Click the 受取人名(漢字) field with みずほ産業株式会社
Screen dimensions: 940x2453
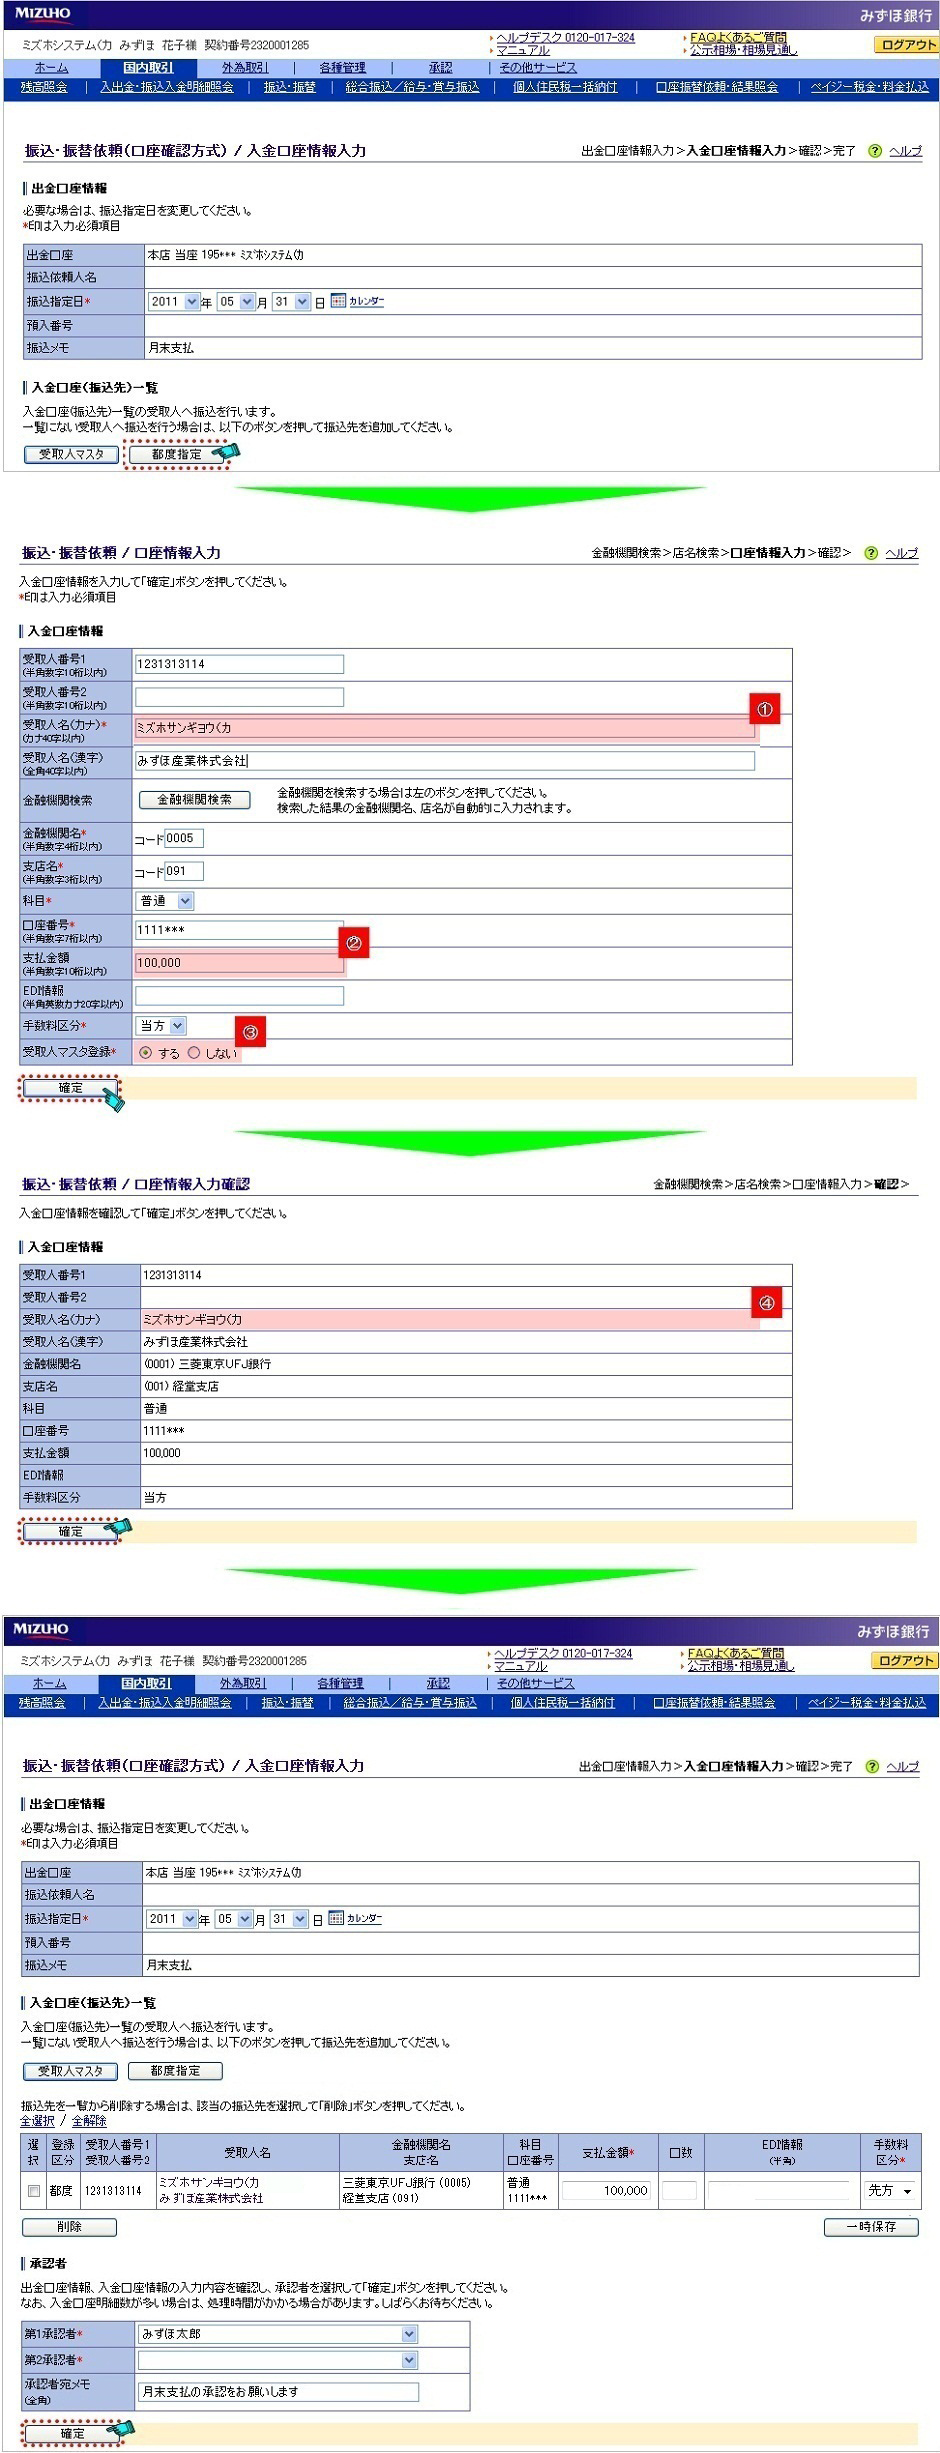point(445,762)
